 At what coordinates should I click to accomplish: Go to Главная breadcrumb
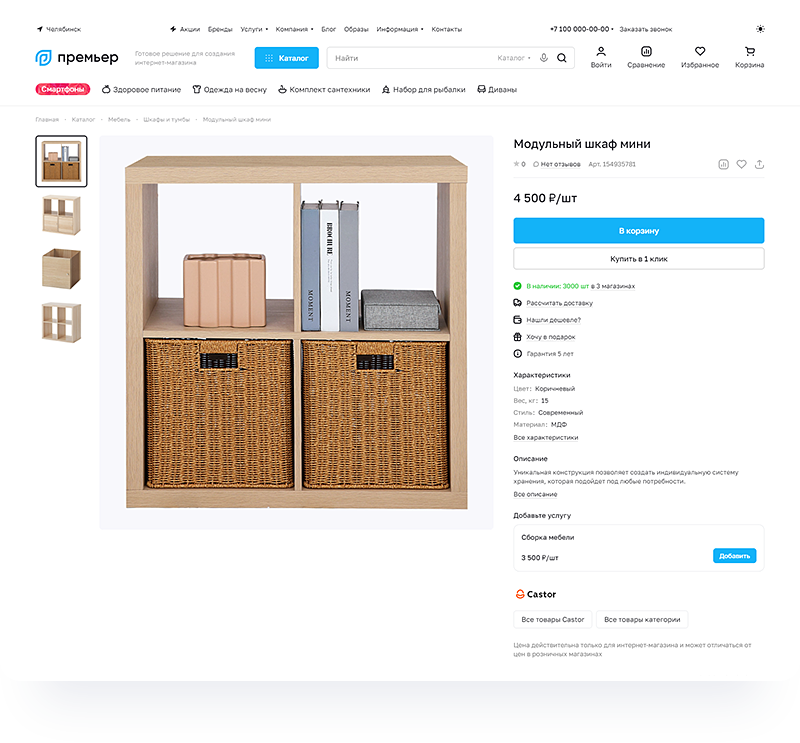click(x=47, y=119)
